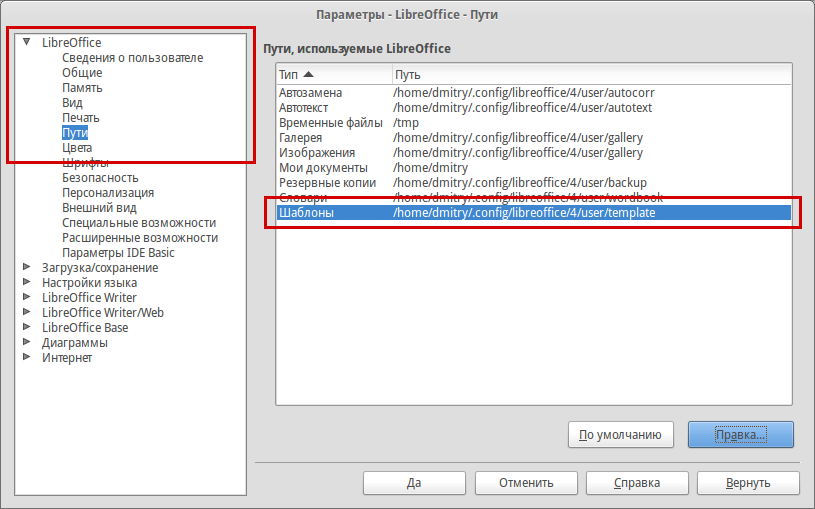Expand the LibreOffice Base node
Viewport: 815px width, 509px height.
coord(27,327)
